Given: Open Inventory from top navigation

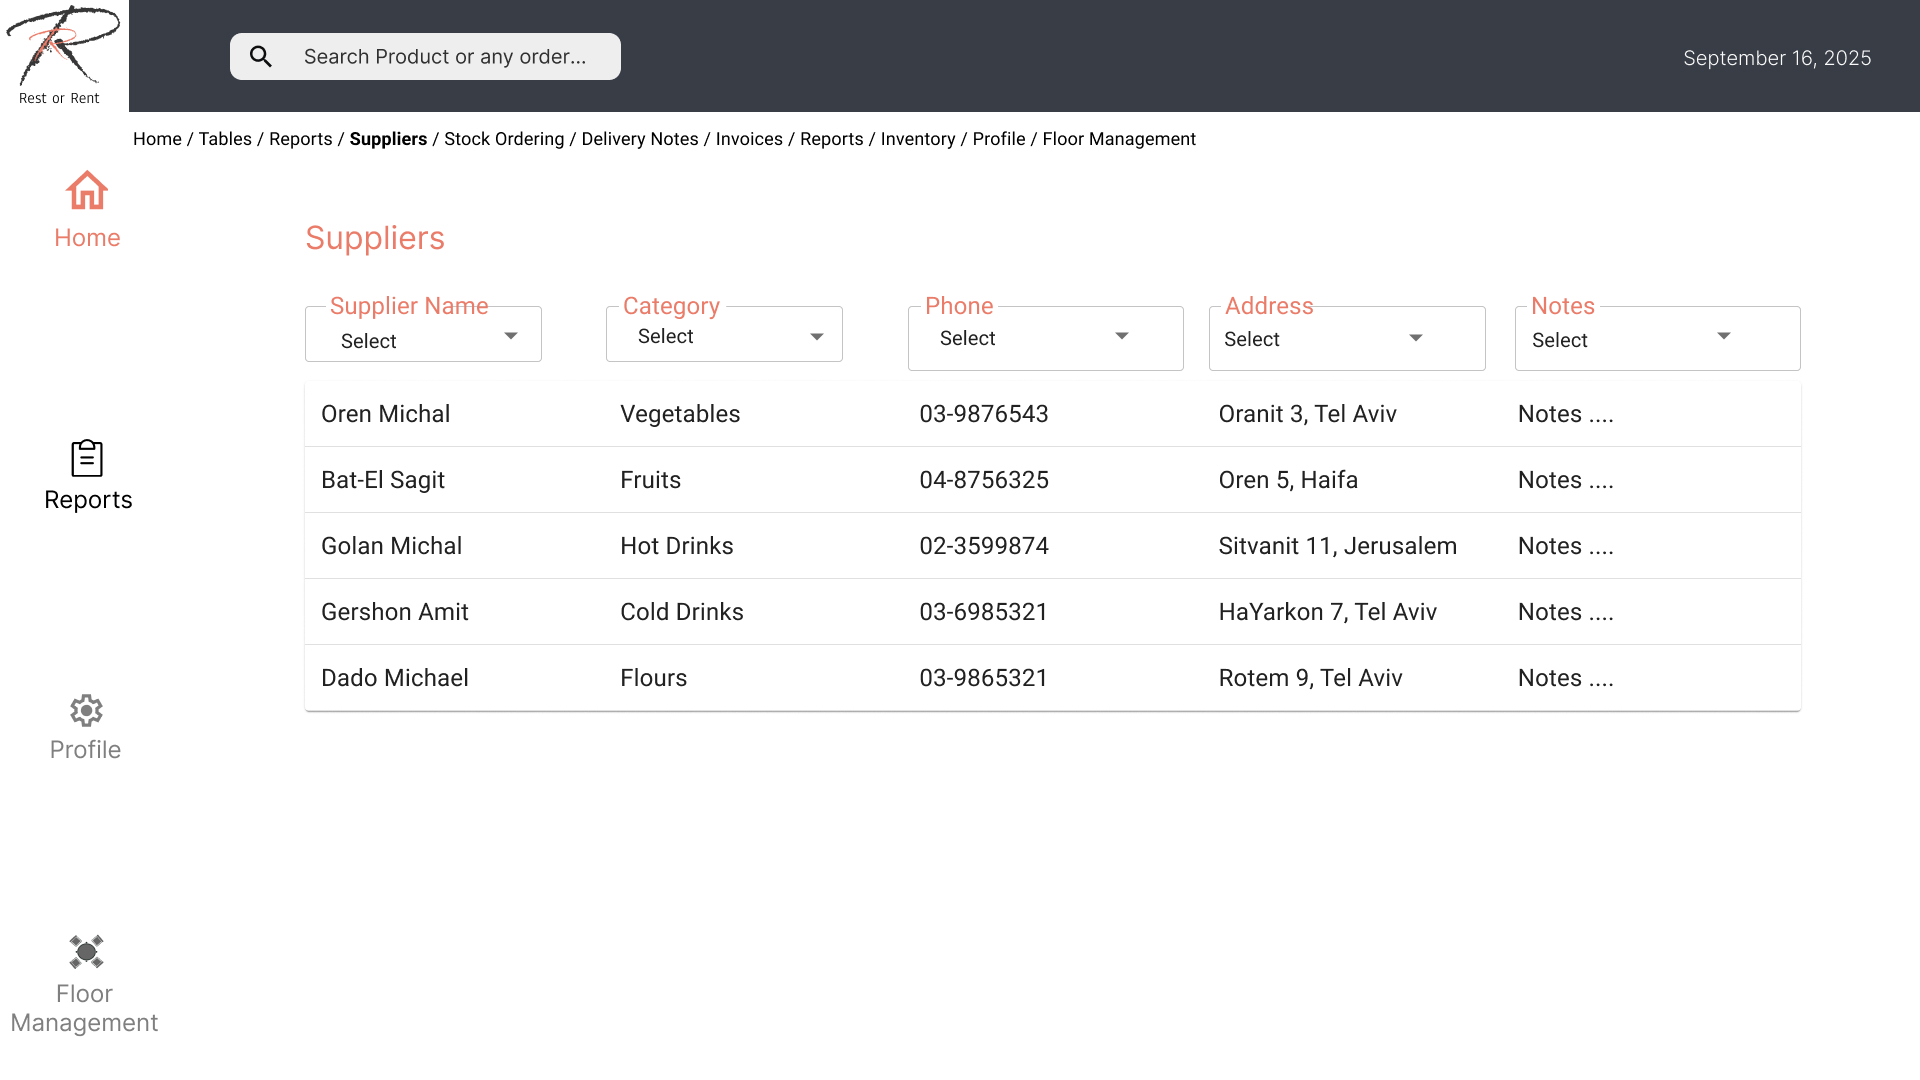Looking at the screenshot, I should [918, 139].
